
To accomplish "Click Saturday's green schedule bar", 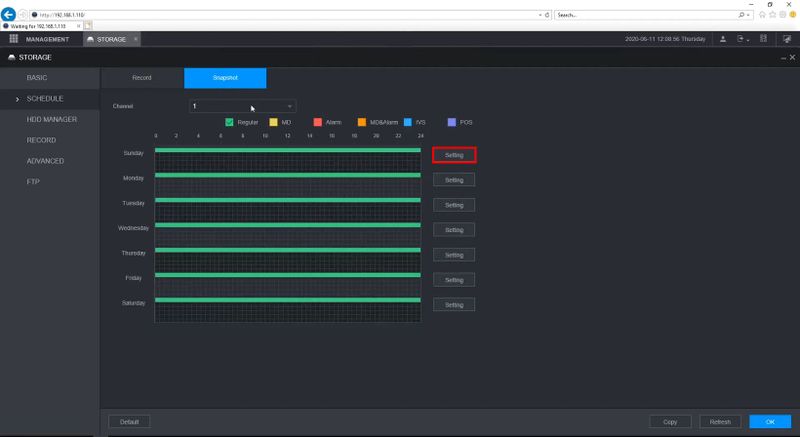I will pyautogui.click(x=288, y=300).
